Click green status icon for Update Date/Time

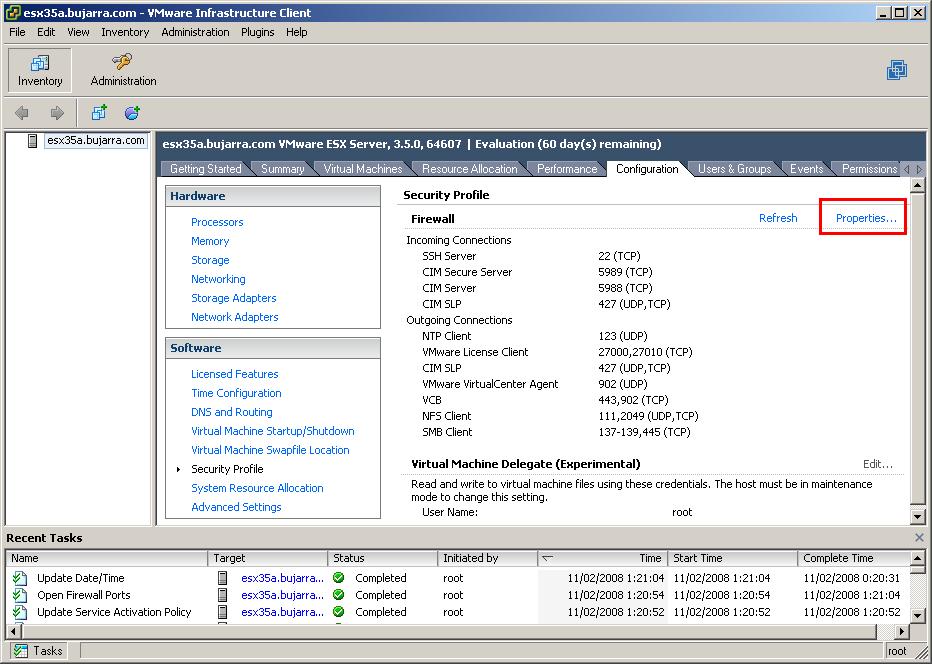coord(339,578)
